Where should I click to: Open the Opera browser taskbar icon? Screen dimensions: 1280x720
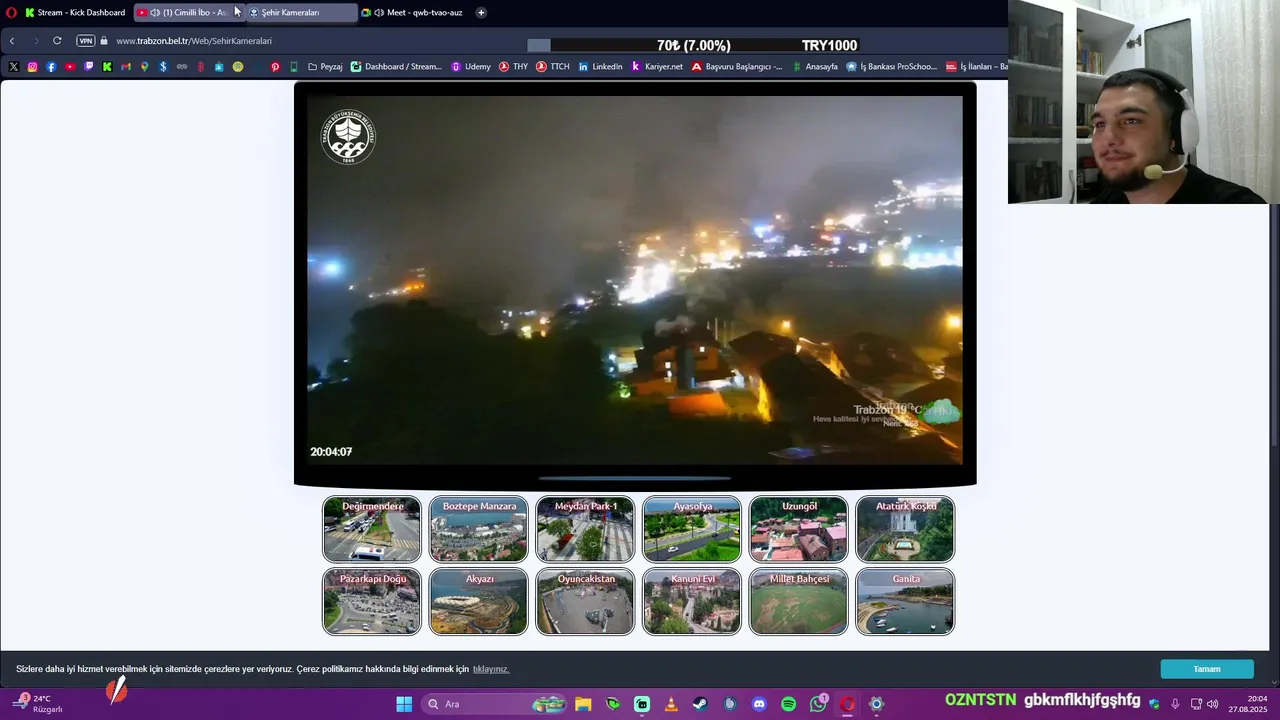[847, 704]
